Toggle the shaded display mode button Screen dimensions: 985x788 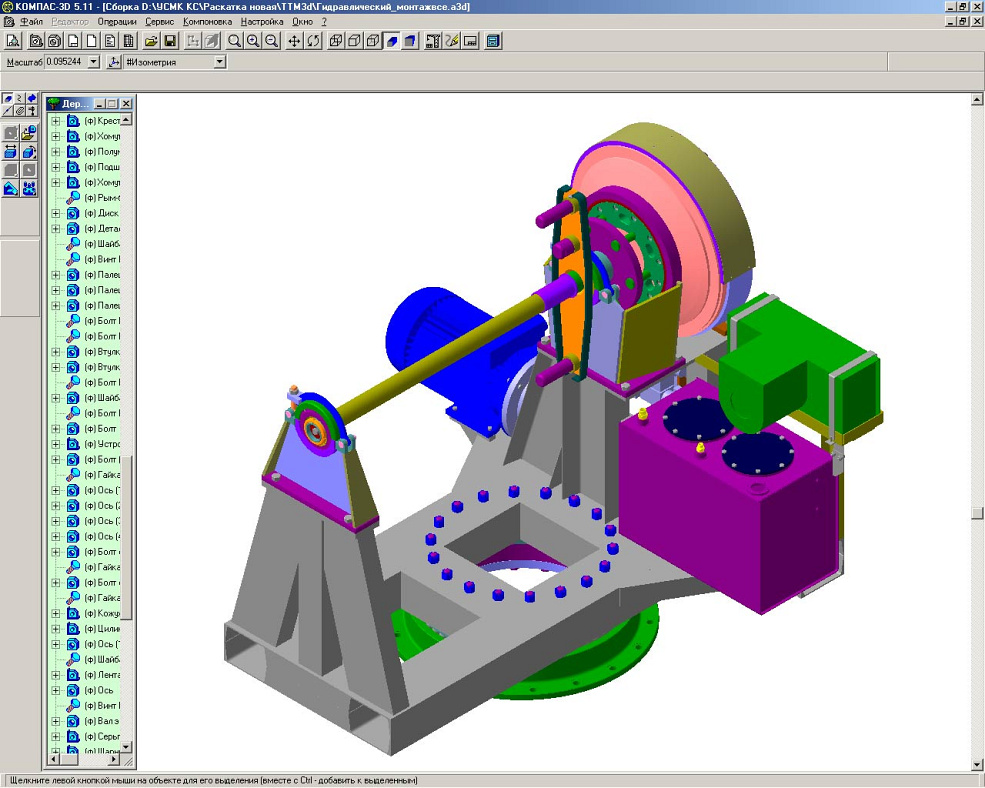tap(392, 41)
